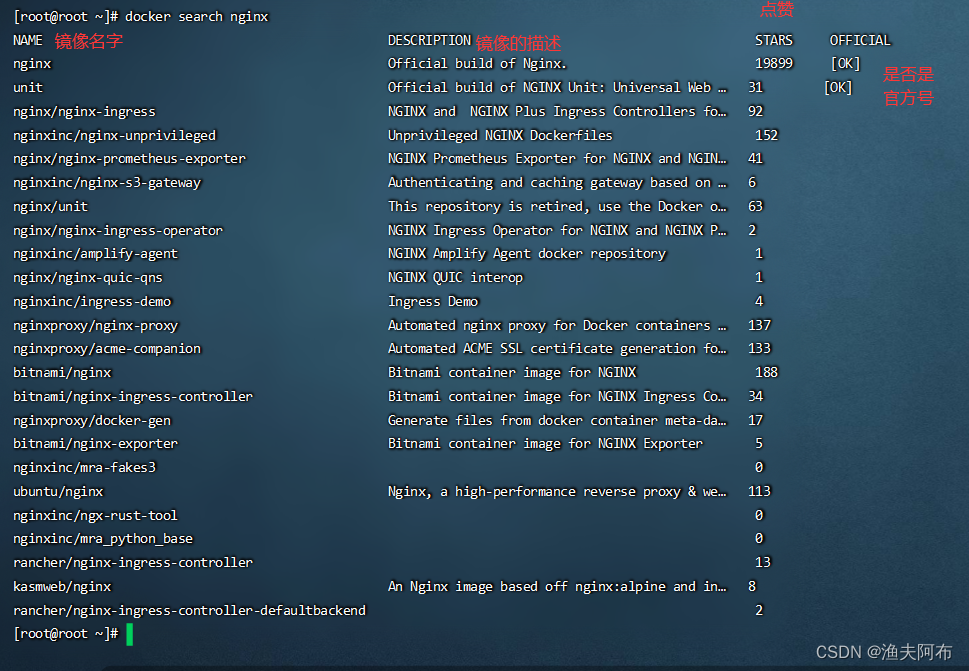Click "Automated ACME SSL certificate" description
Viewport: 969px width, 671px height.
(x=557, y=349)
